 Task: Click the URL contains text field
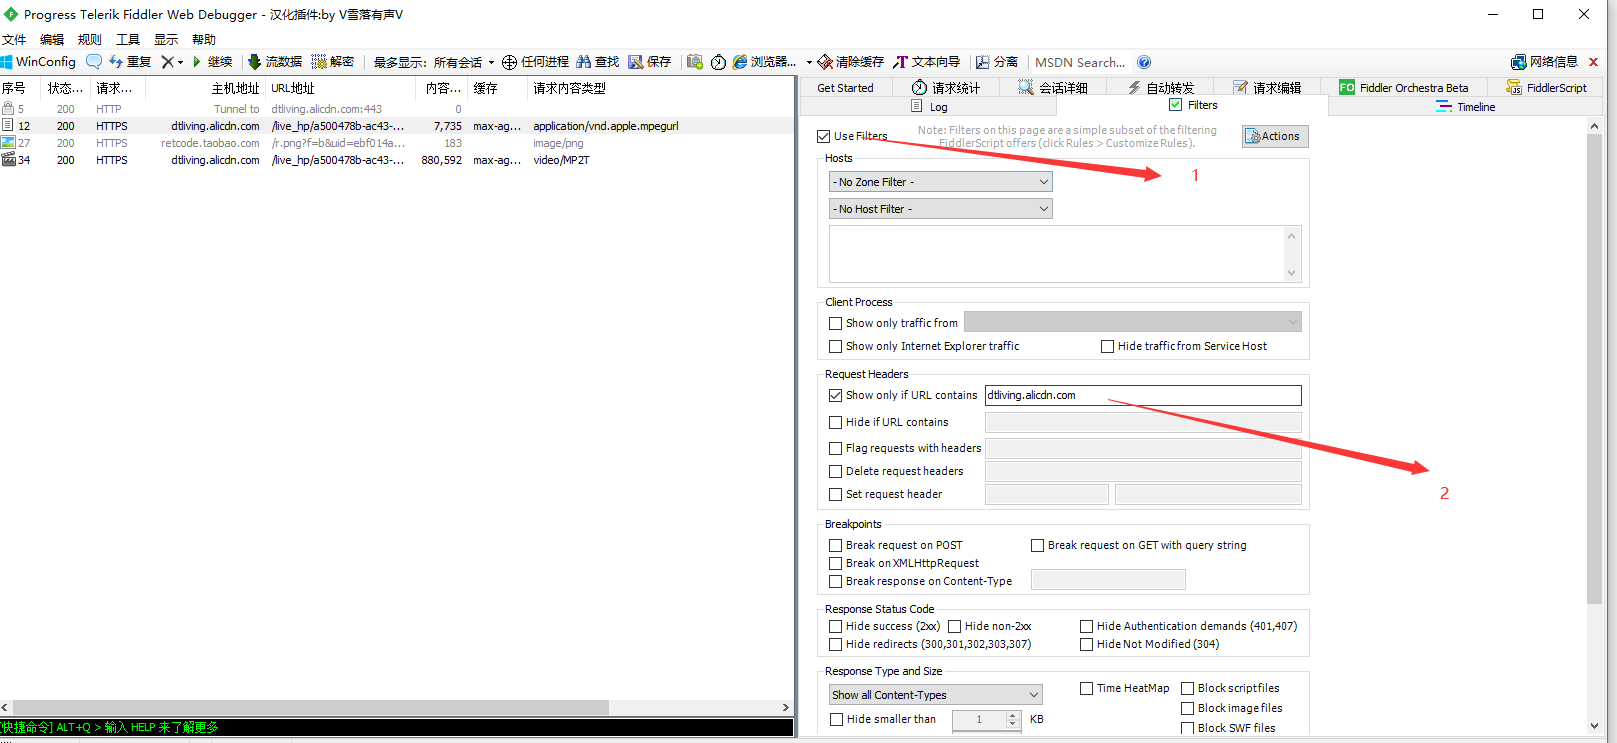click(1143, 395)
